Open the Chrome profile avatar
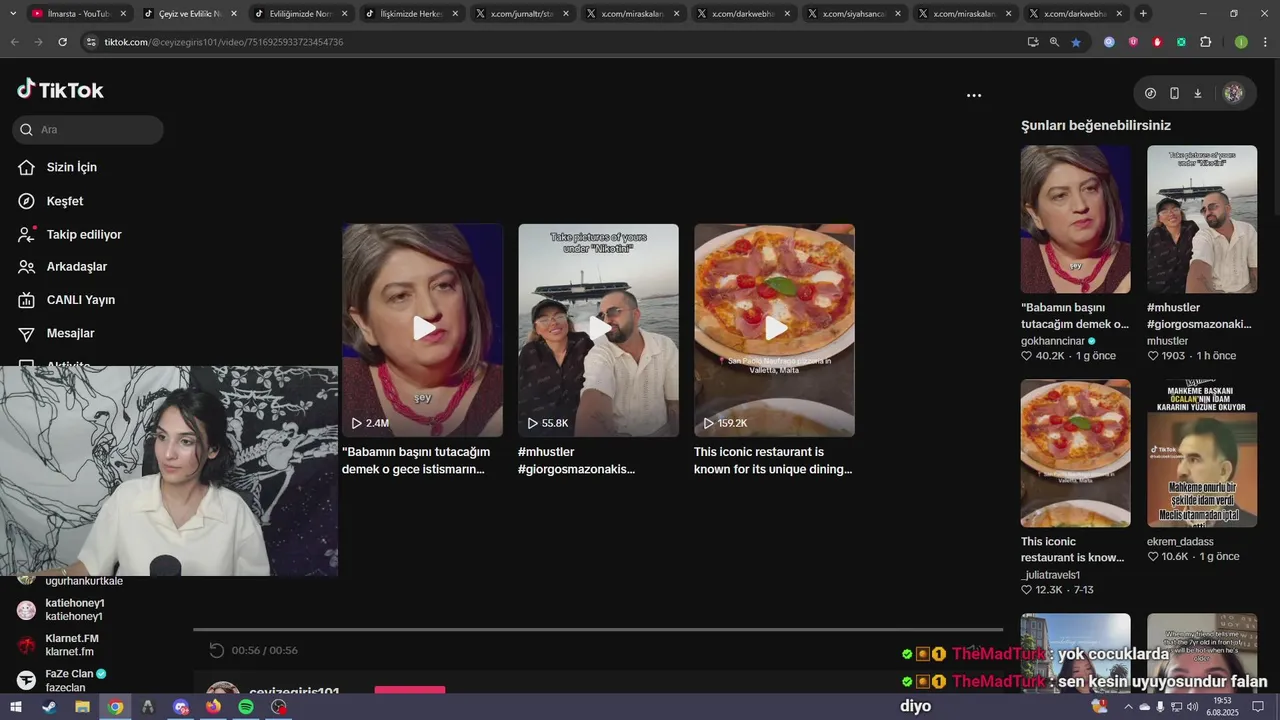The image size is (1280, 720). point(1241,42)
